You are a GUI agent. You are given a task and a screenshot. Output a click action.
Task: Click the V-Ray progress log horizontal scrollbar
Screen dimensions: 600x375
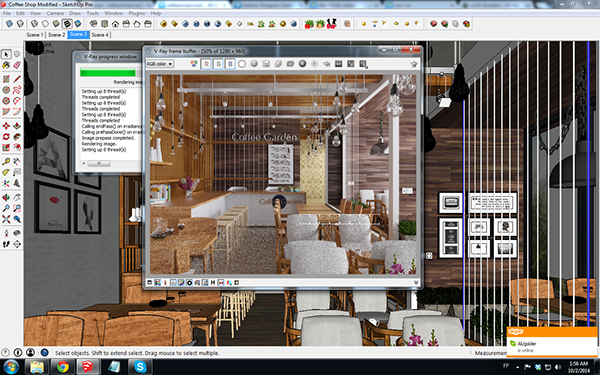pyautogui.click(x=111, y=163)
